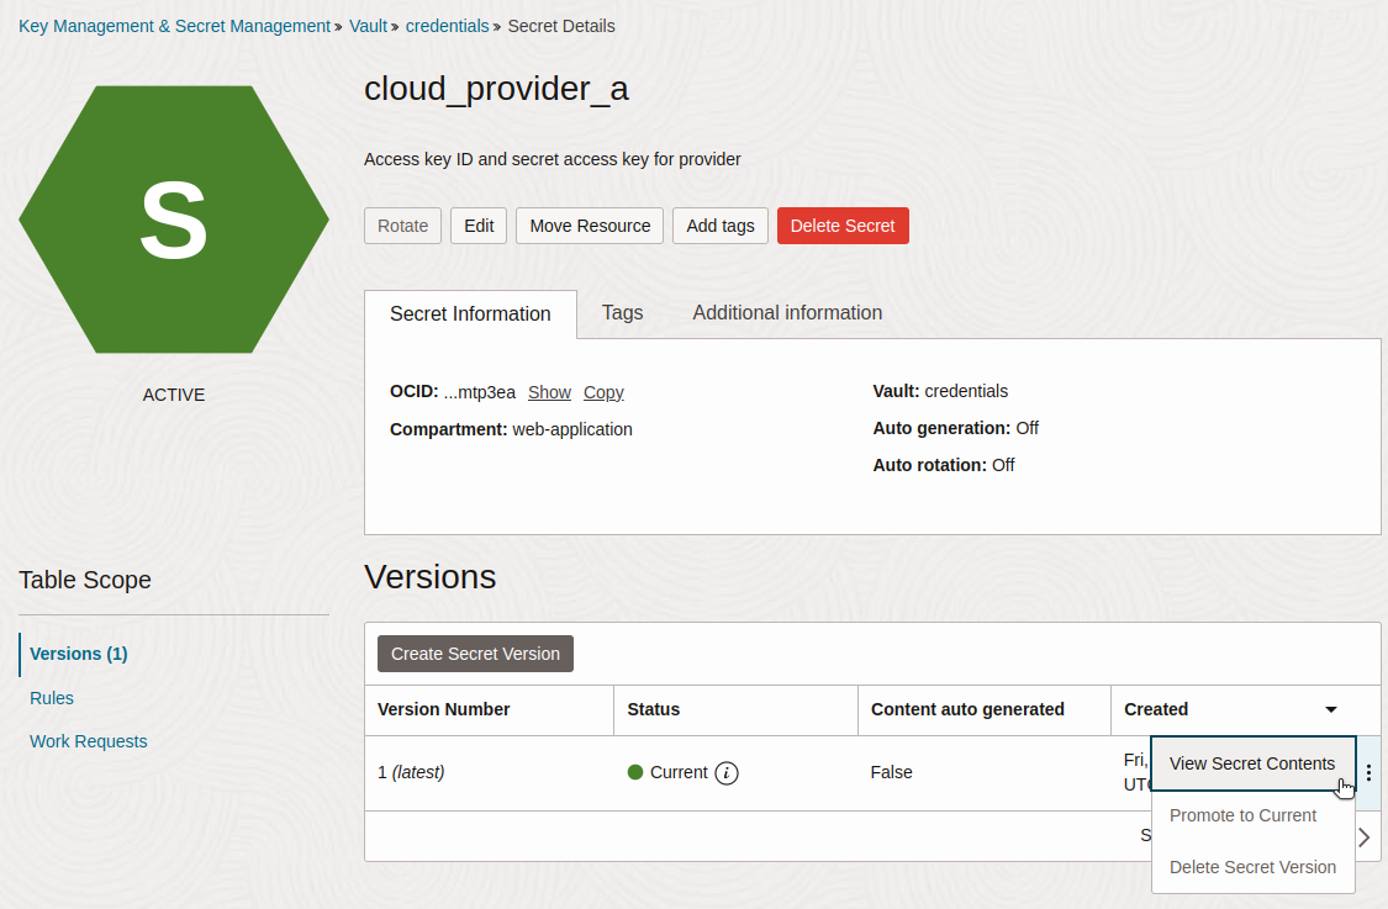The height and width of the screenshot is (909, 1388).
Task: Stay on the Secret Information tab
Action: 470,313
